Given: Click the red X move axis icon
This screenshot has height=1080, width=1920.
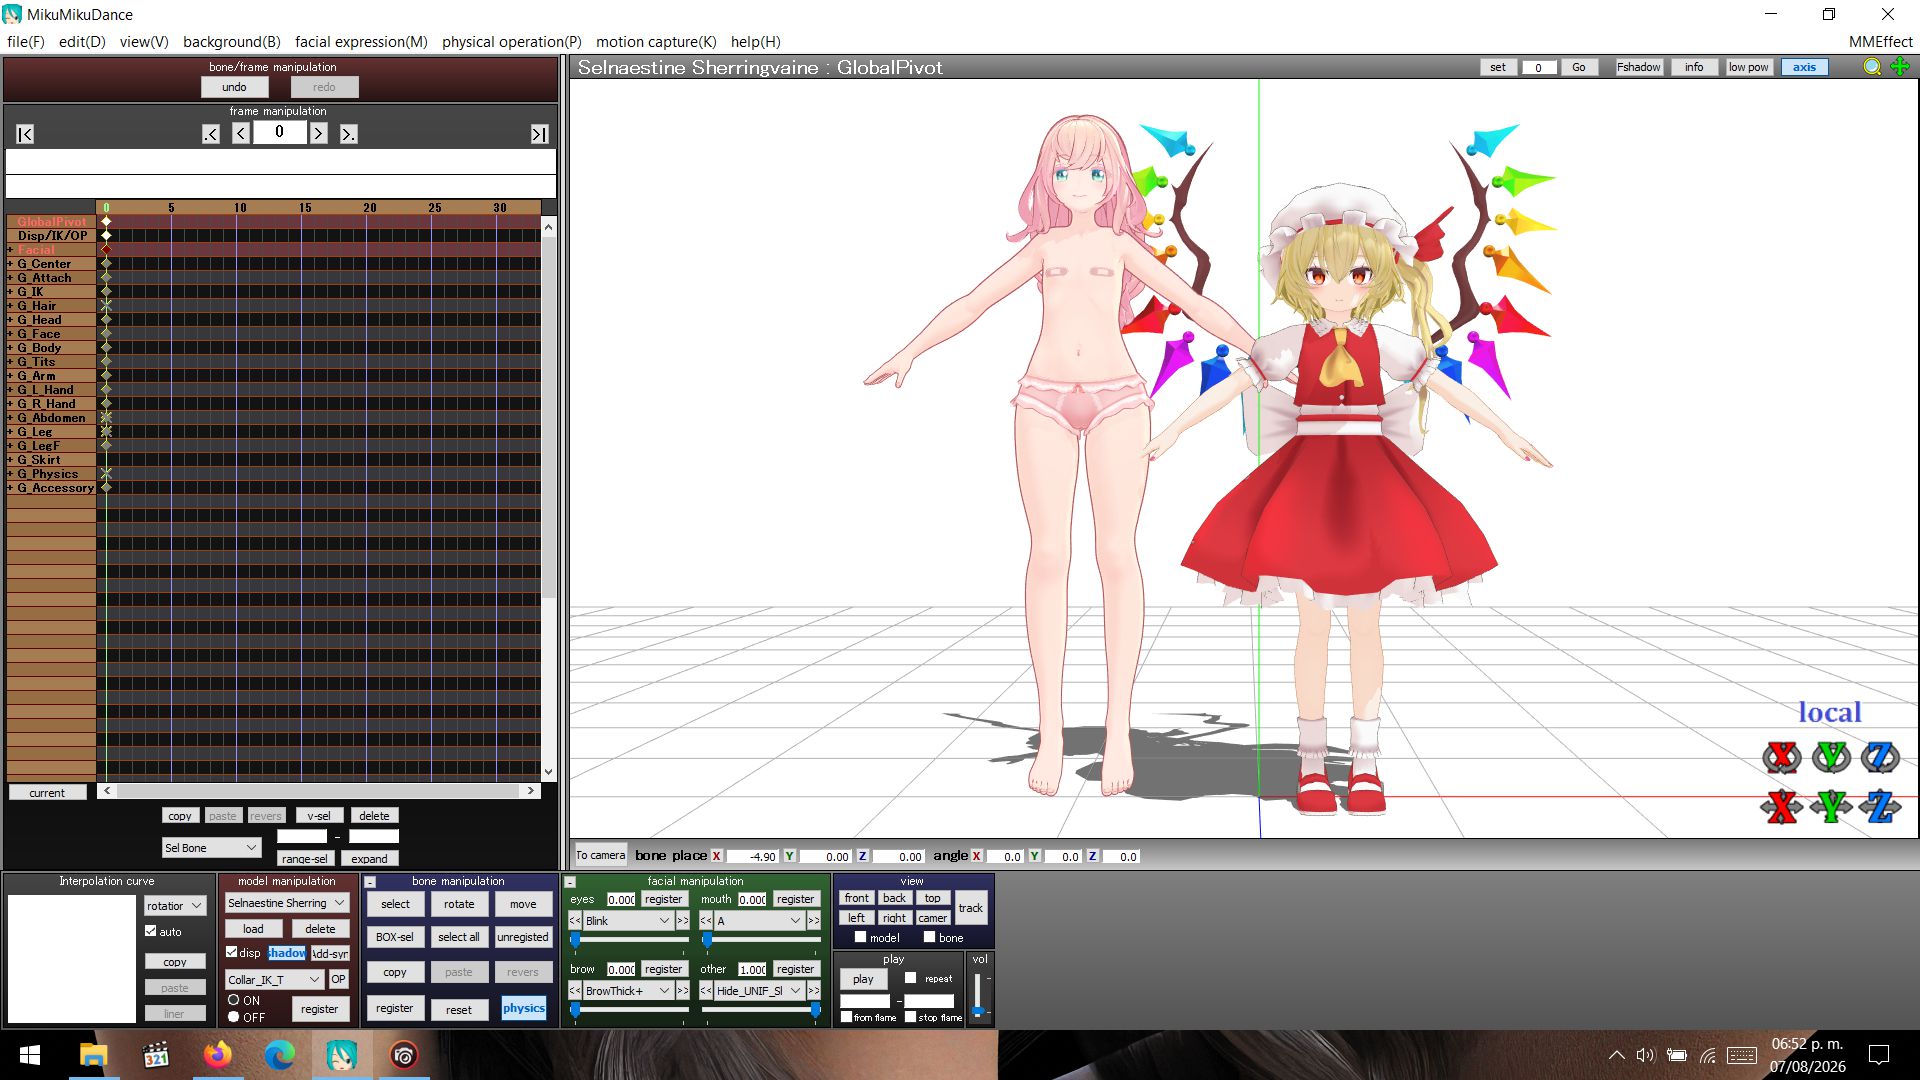Looking at the screenshot, I should 1781,806.
